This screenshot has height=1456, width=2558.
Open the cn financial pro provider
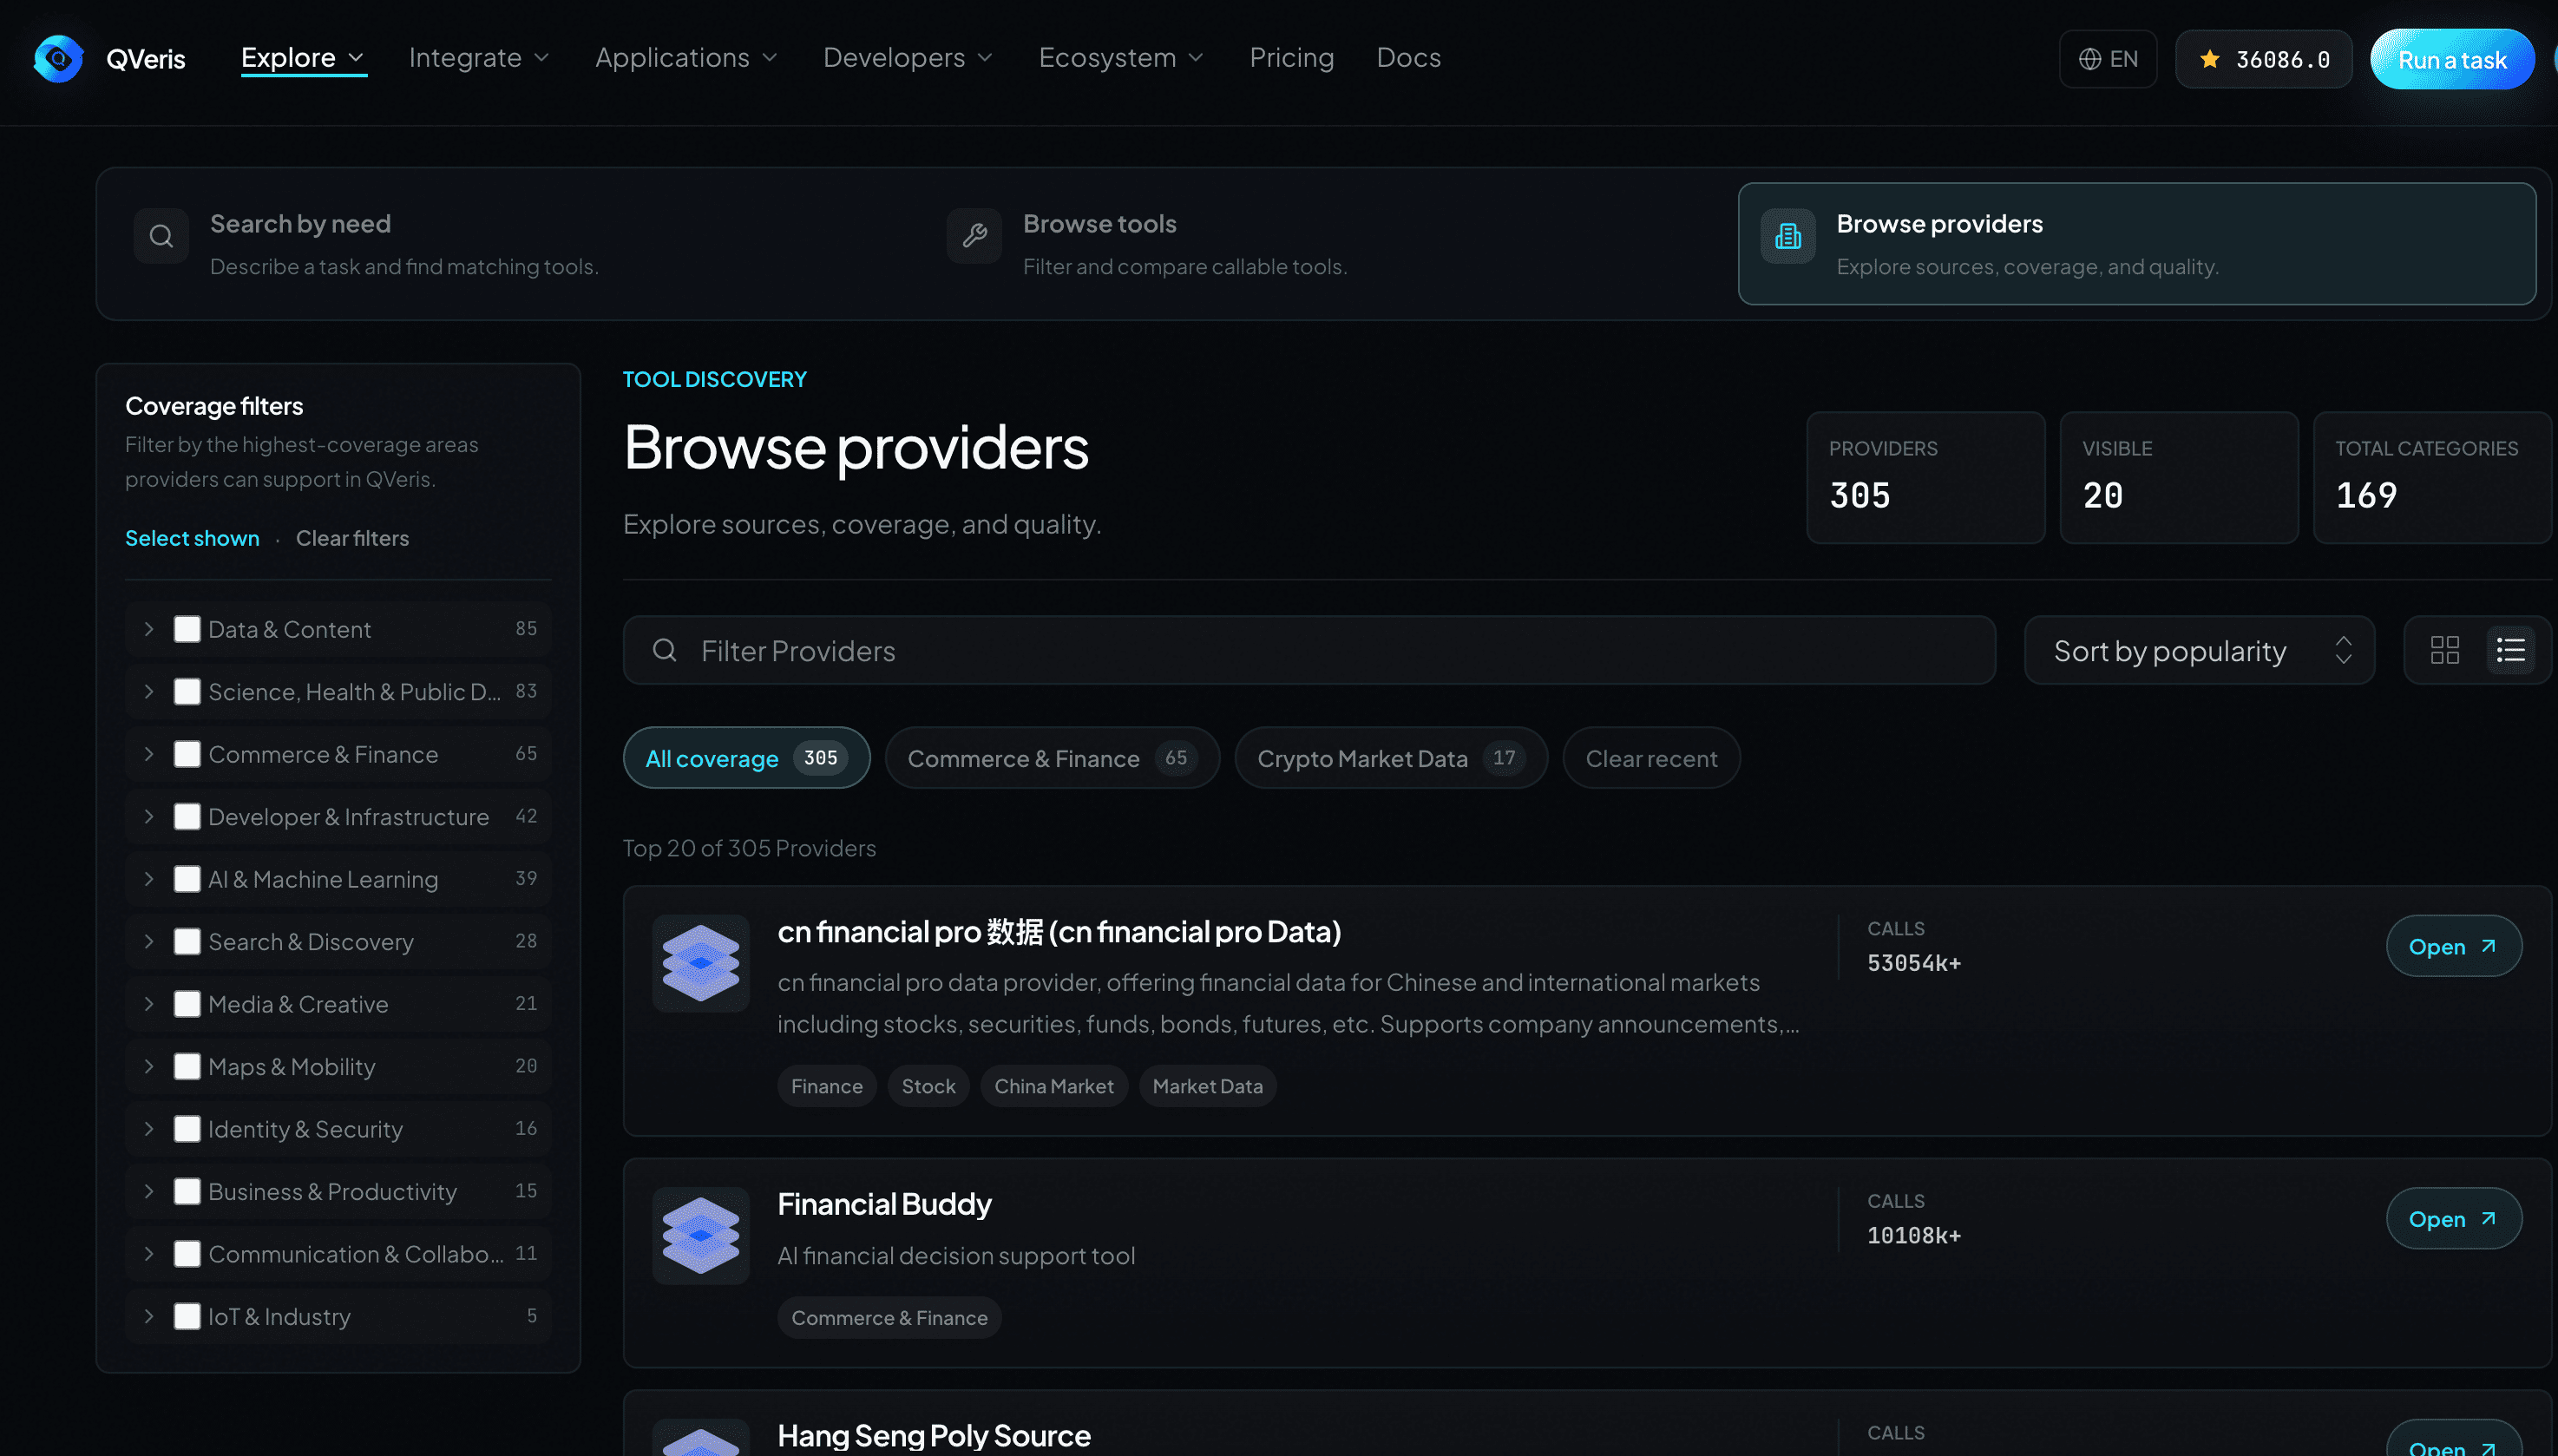pyautogui.click(x=2453, y=946)
